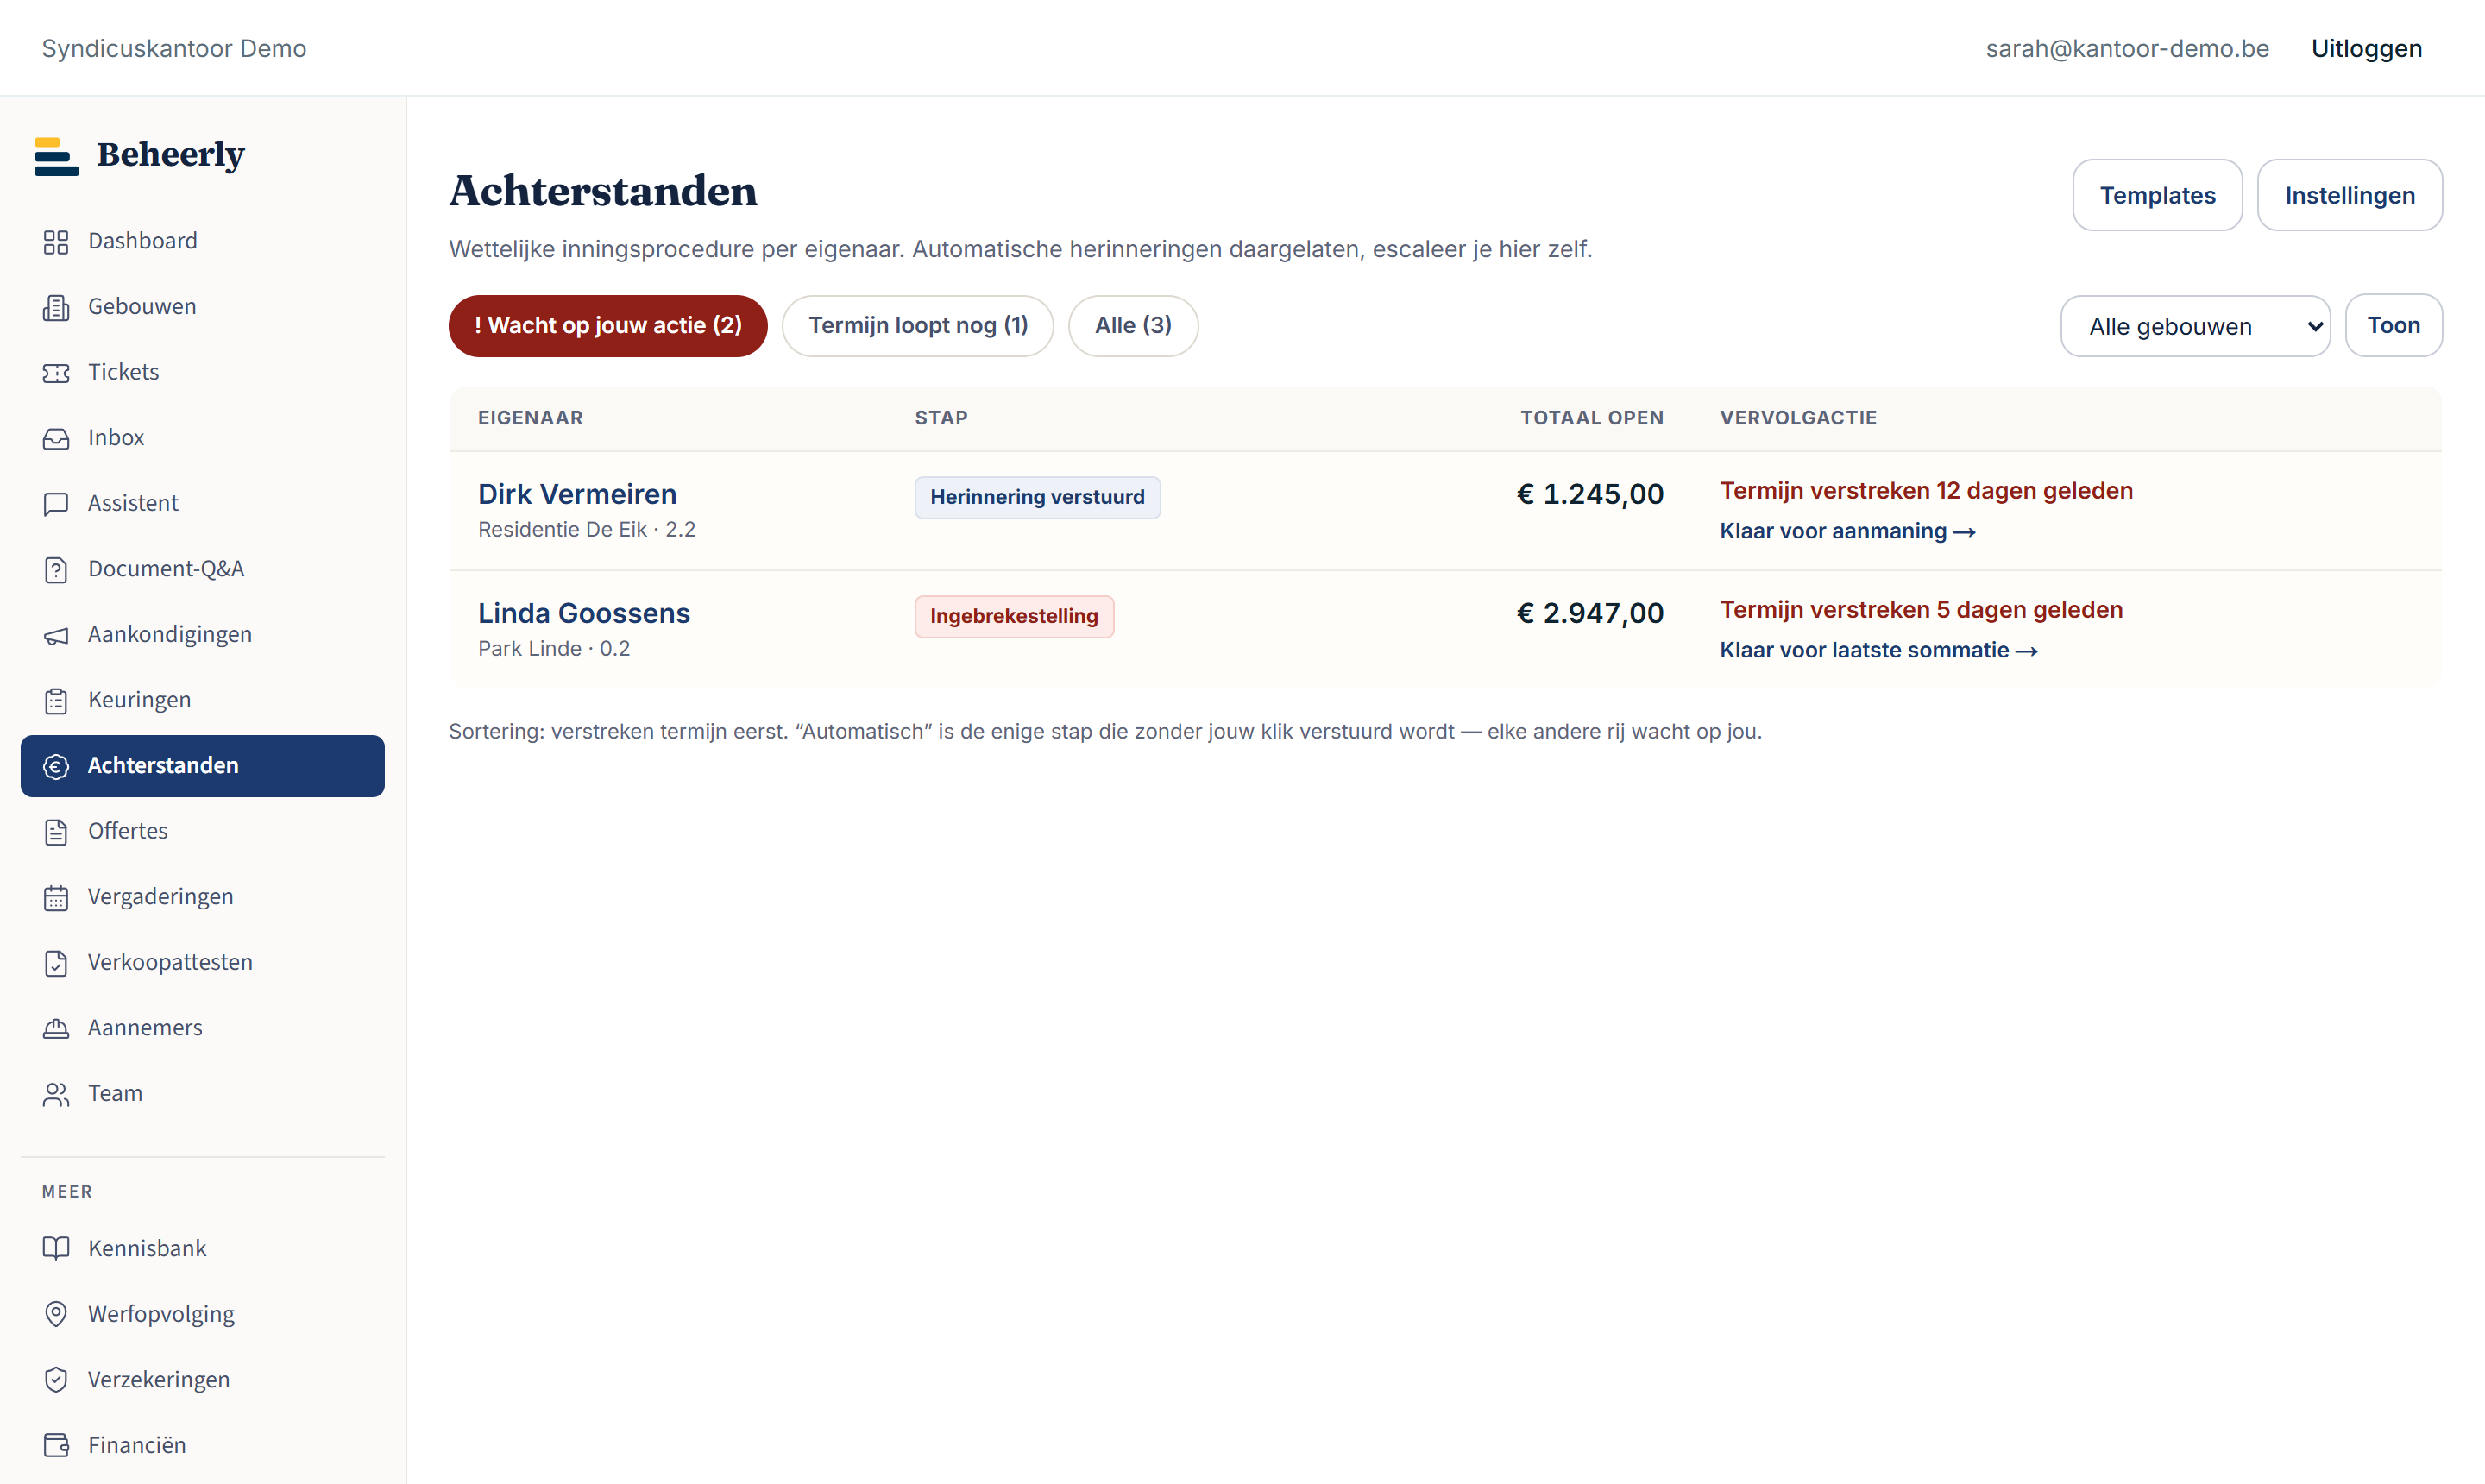Click the amount € 2.947,00

[x=1590, y=613]
